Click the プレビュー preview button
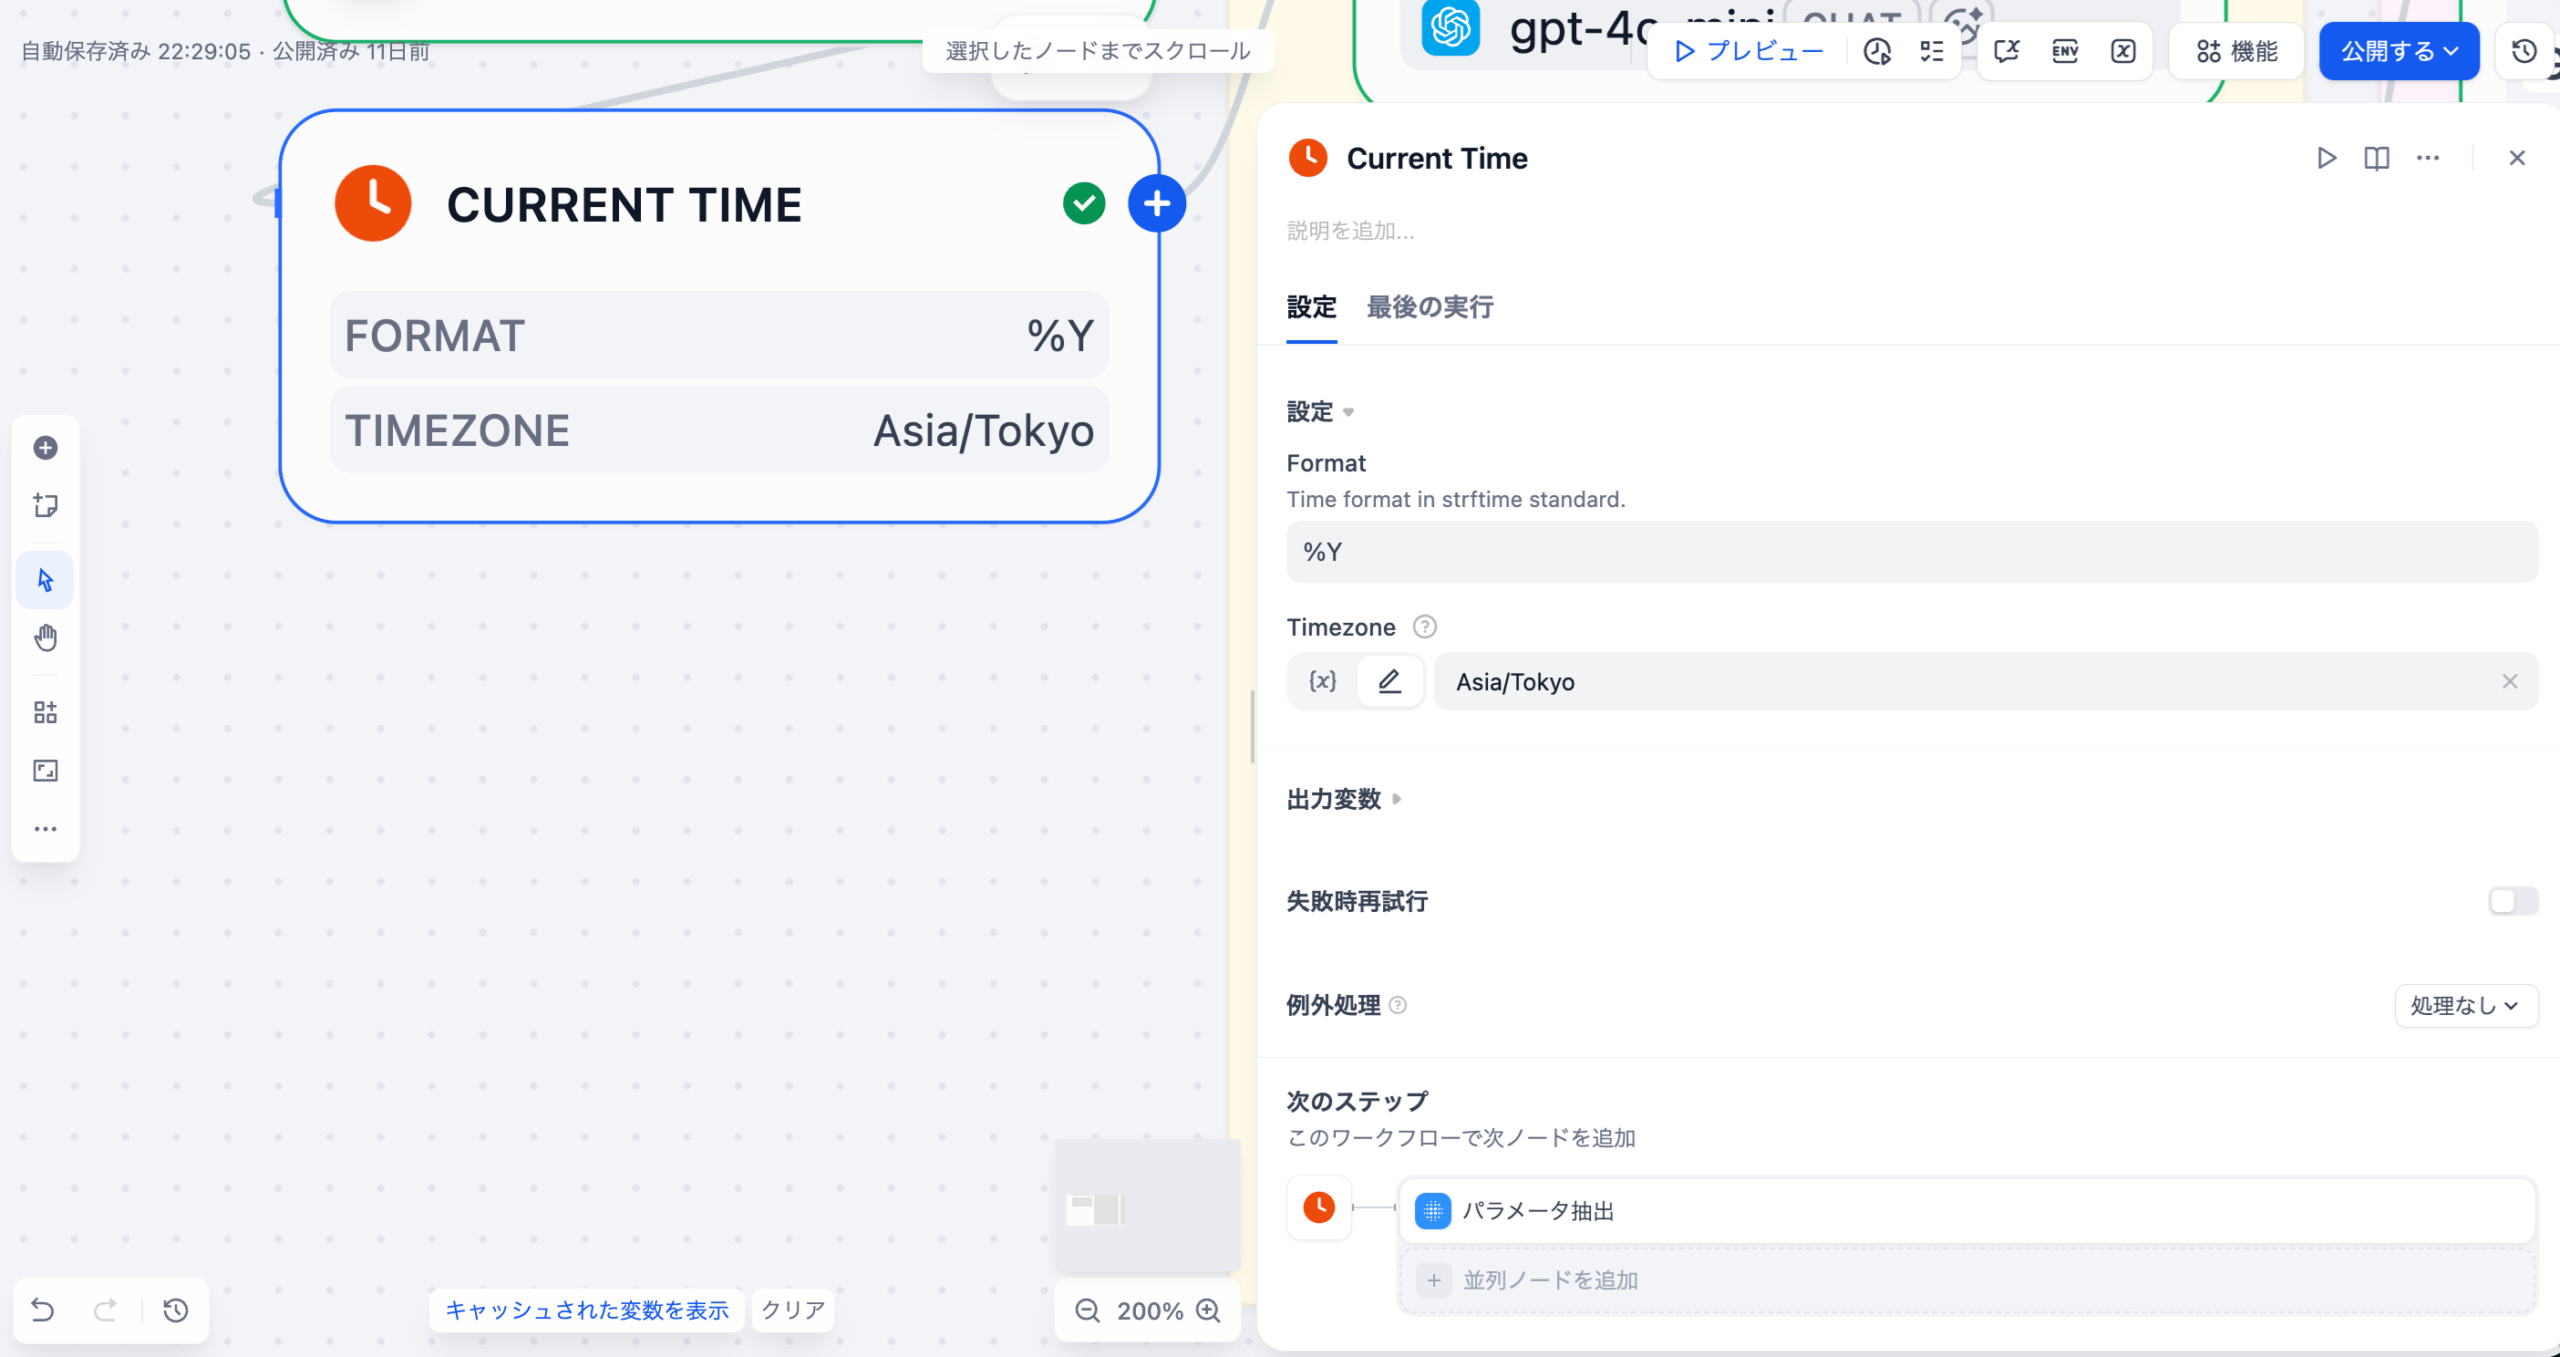 (1749, 51)
